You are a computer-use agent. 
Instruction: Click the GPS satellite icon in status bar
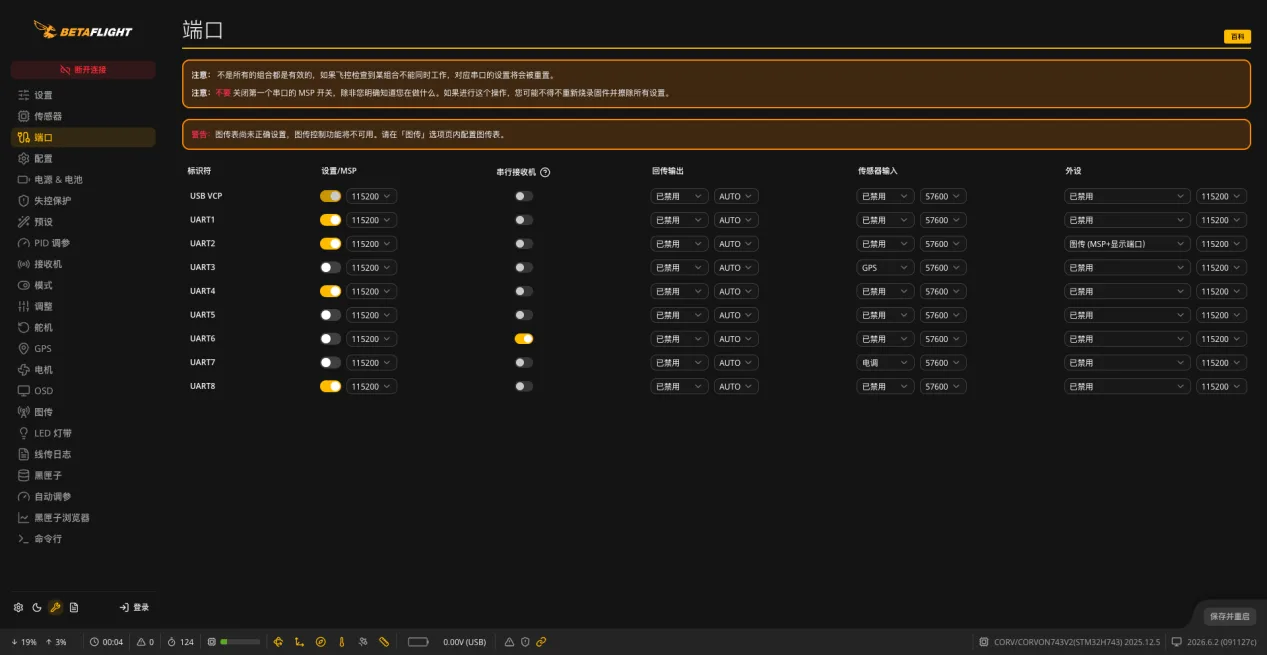click(x=362, y=642)
